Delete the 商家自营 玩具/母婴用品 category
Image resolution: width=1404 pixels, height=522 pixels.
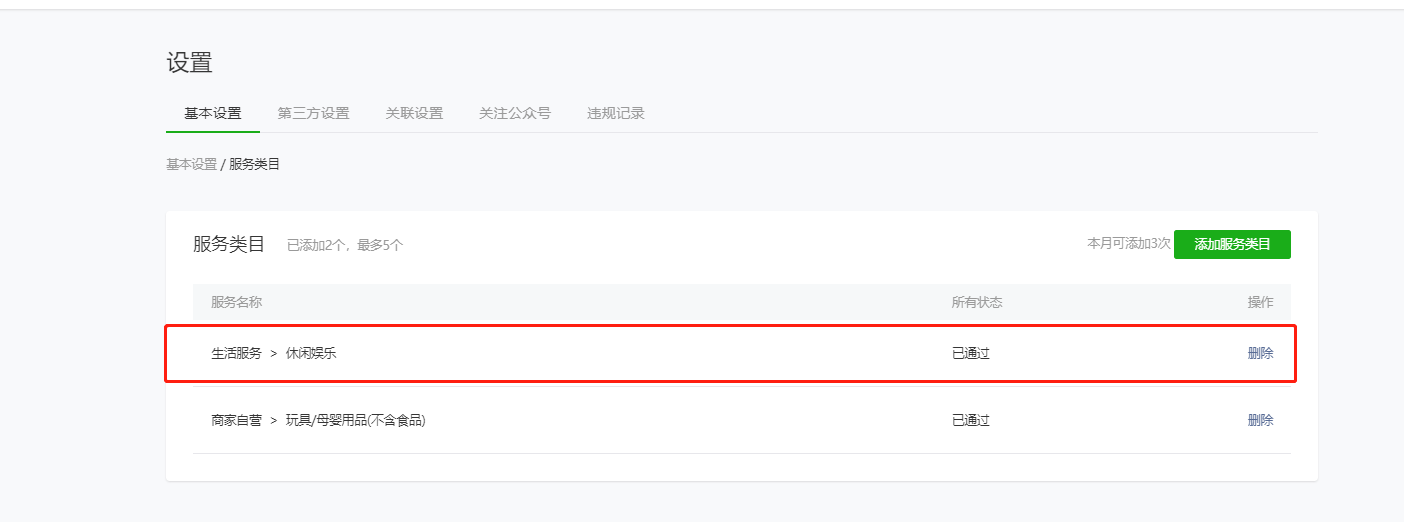pos(1260,420)
